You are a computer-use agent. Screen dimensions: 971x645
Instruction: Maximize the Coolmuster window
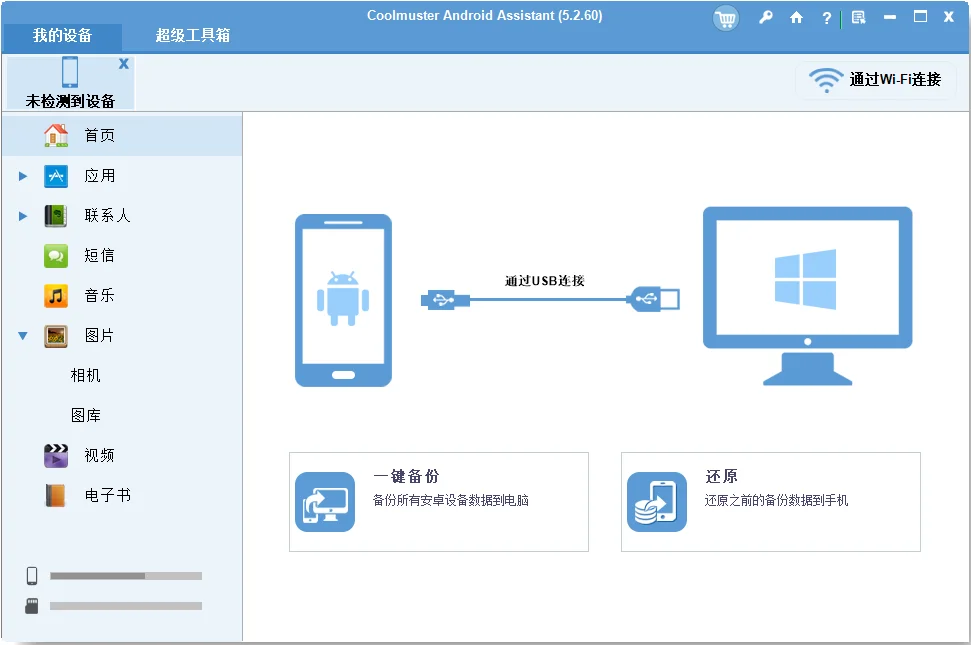click(920, 17)
